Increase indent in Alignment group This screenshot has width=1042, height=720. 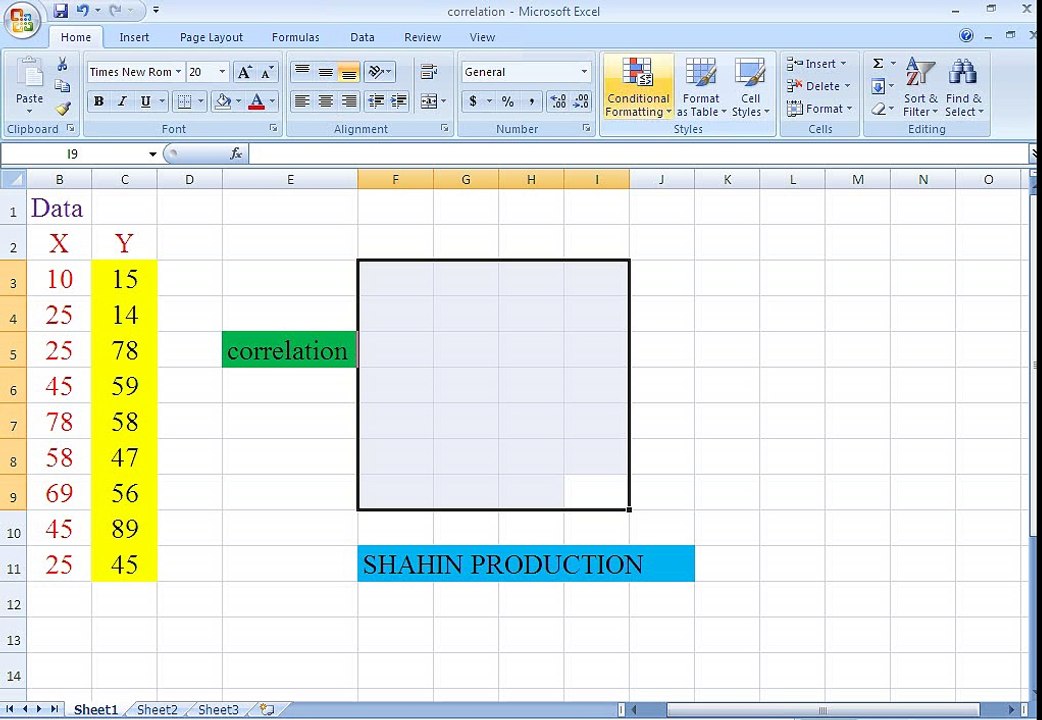pyautogui.click(x=399, y=101)
